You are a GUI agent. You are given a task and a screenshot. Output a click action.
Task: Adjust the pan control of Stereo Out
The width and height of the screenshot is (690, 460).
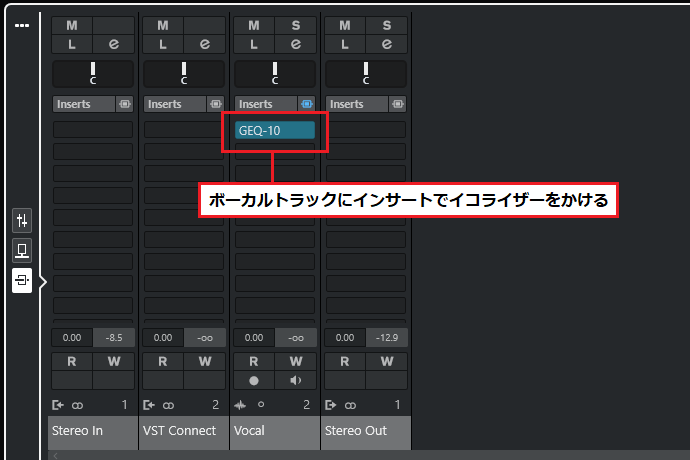pos(366,74)
